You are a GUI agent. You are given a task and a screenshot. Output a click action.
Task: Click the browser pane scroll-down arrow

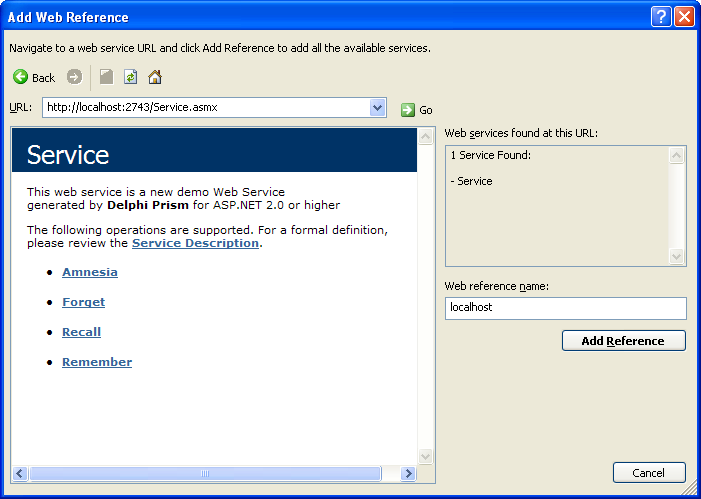click(x=425, y=457)
